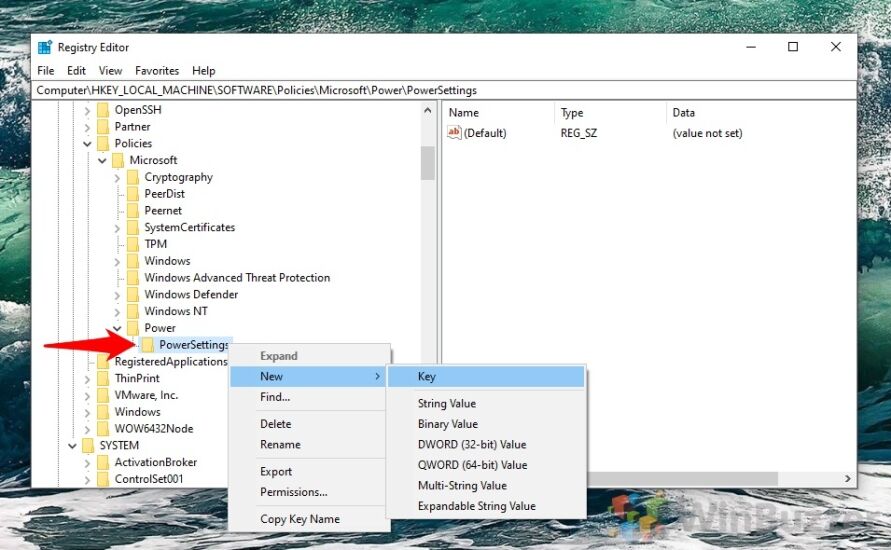Click the TPM folder icon

(132, 244)
